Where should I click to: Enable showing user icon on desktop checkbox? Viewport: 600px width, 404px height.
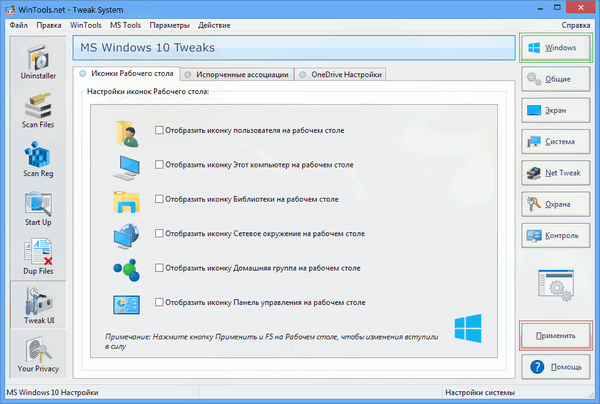coord(160,130)
